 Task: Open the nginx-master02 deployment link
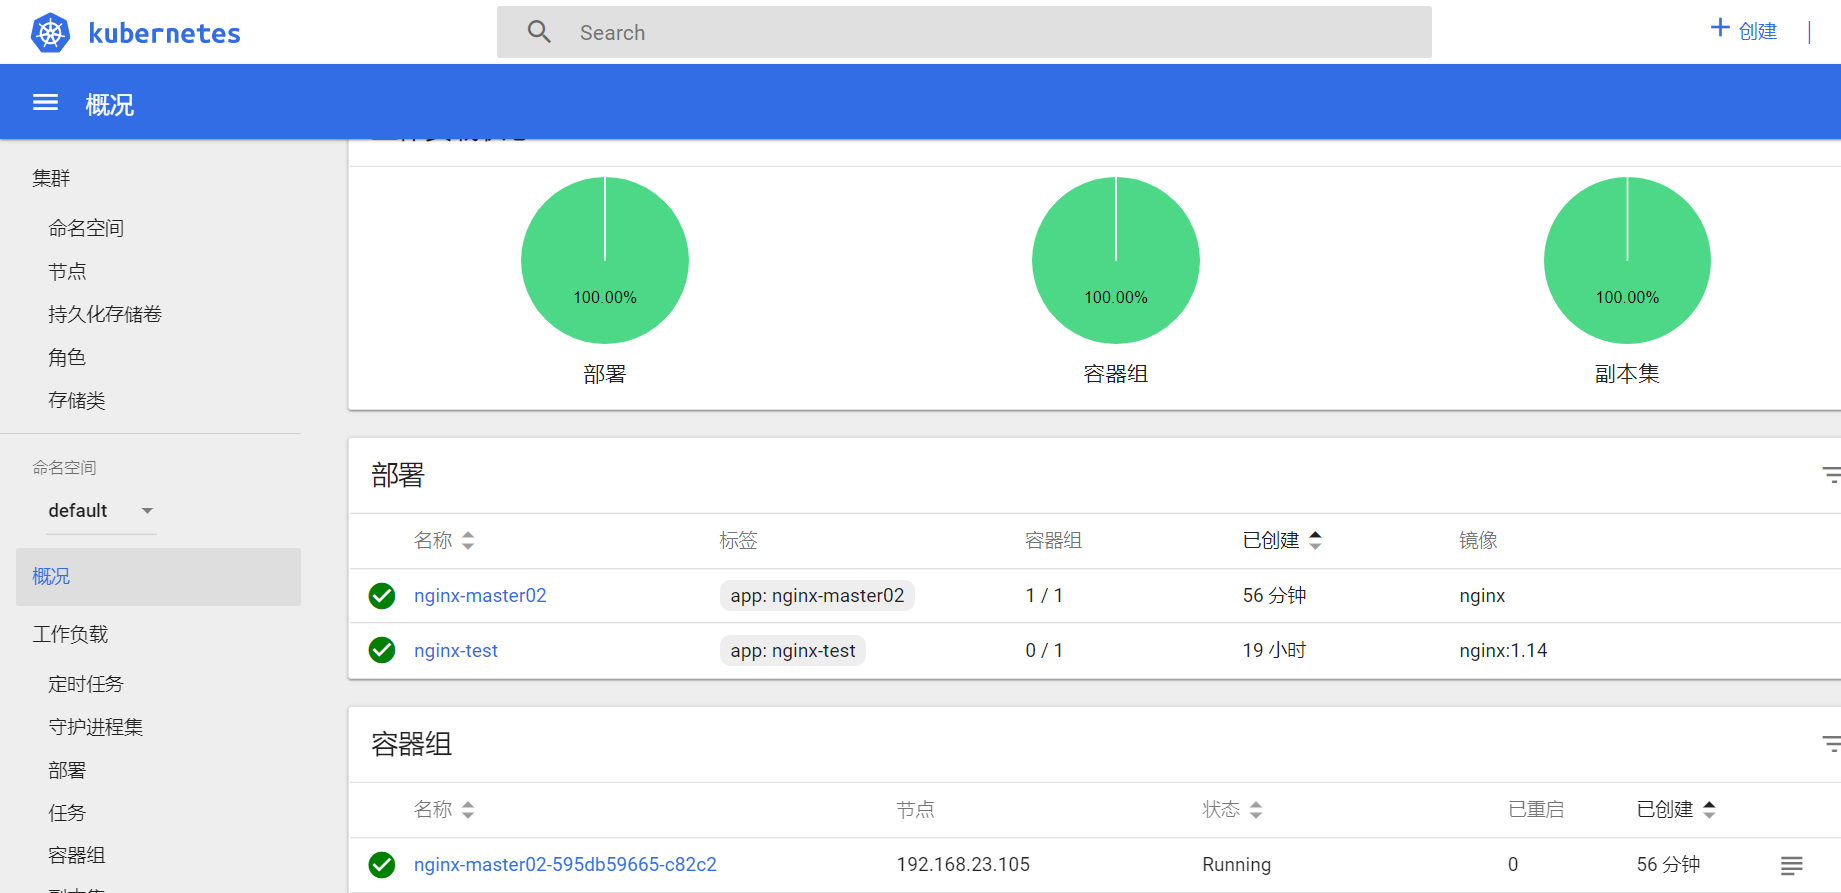tap(480, 596)
